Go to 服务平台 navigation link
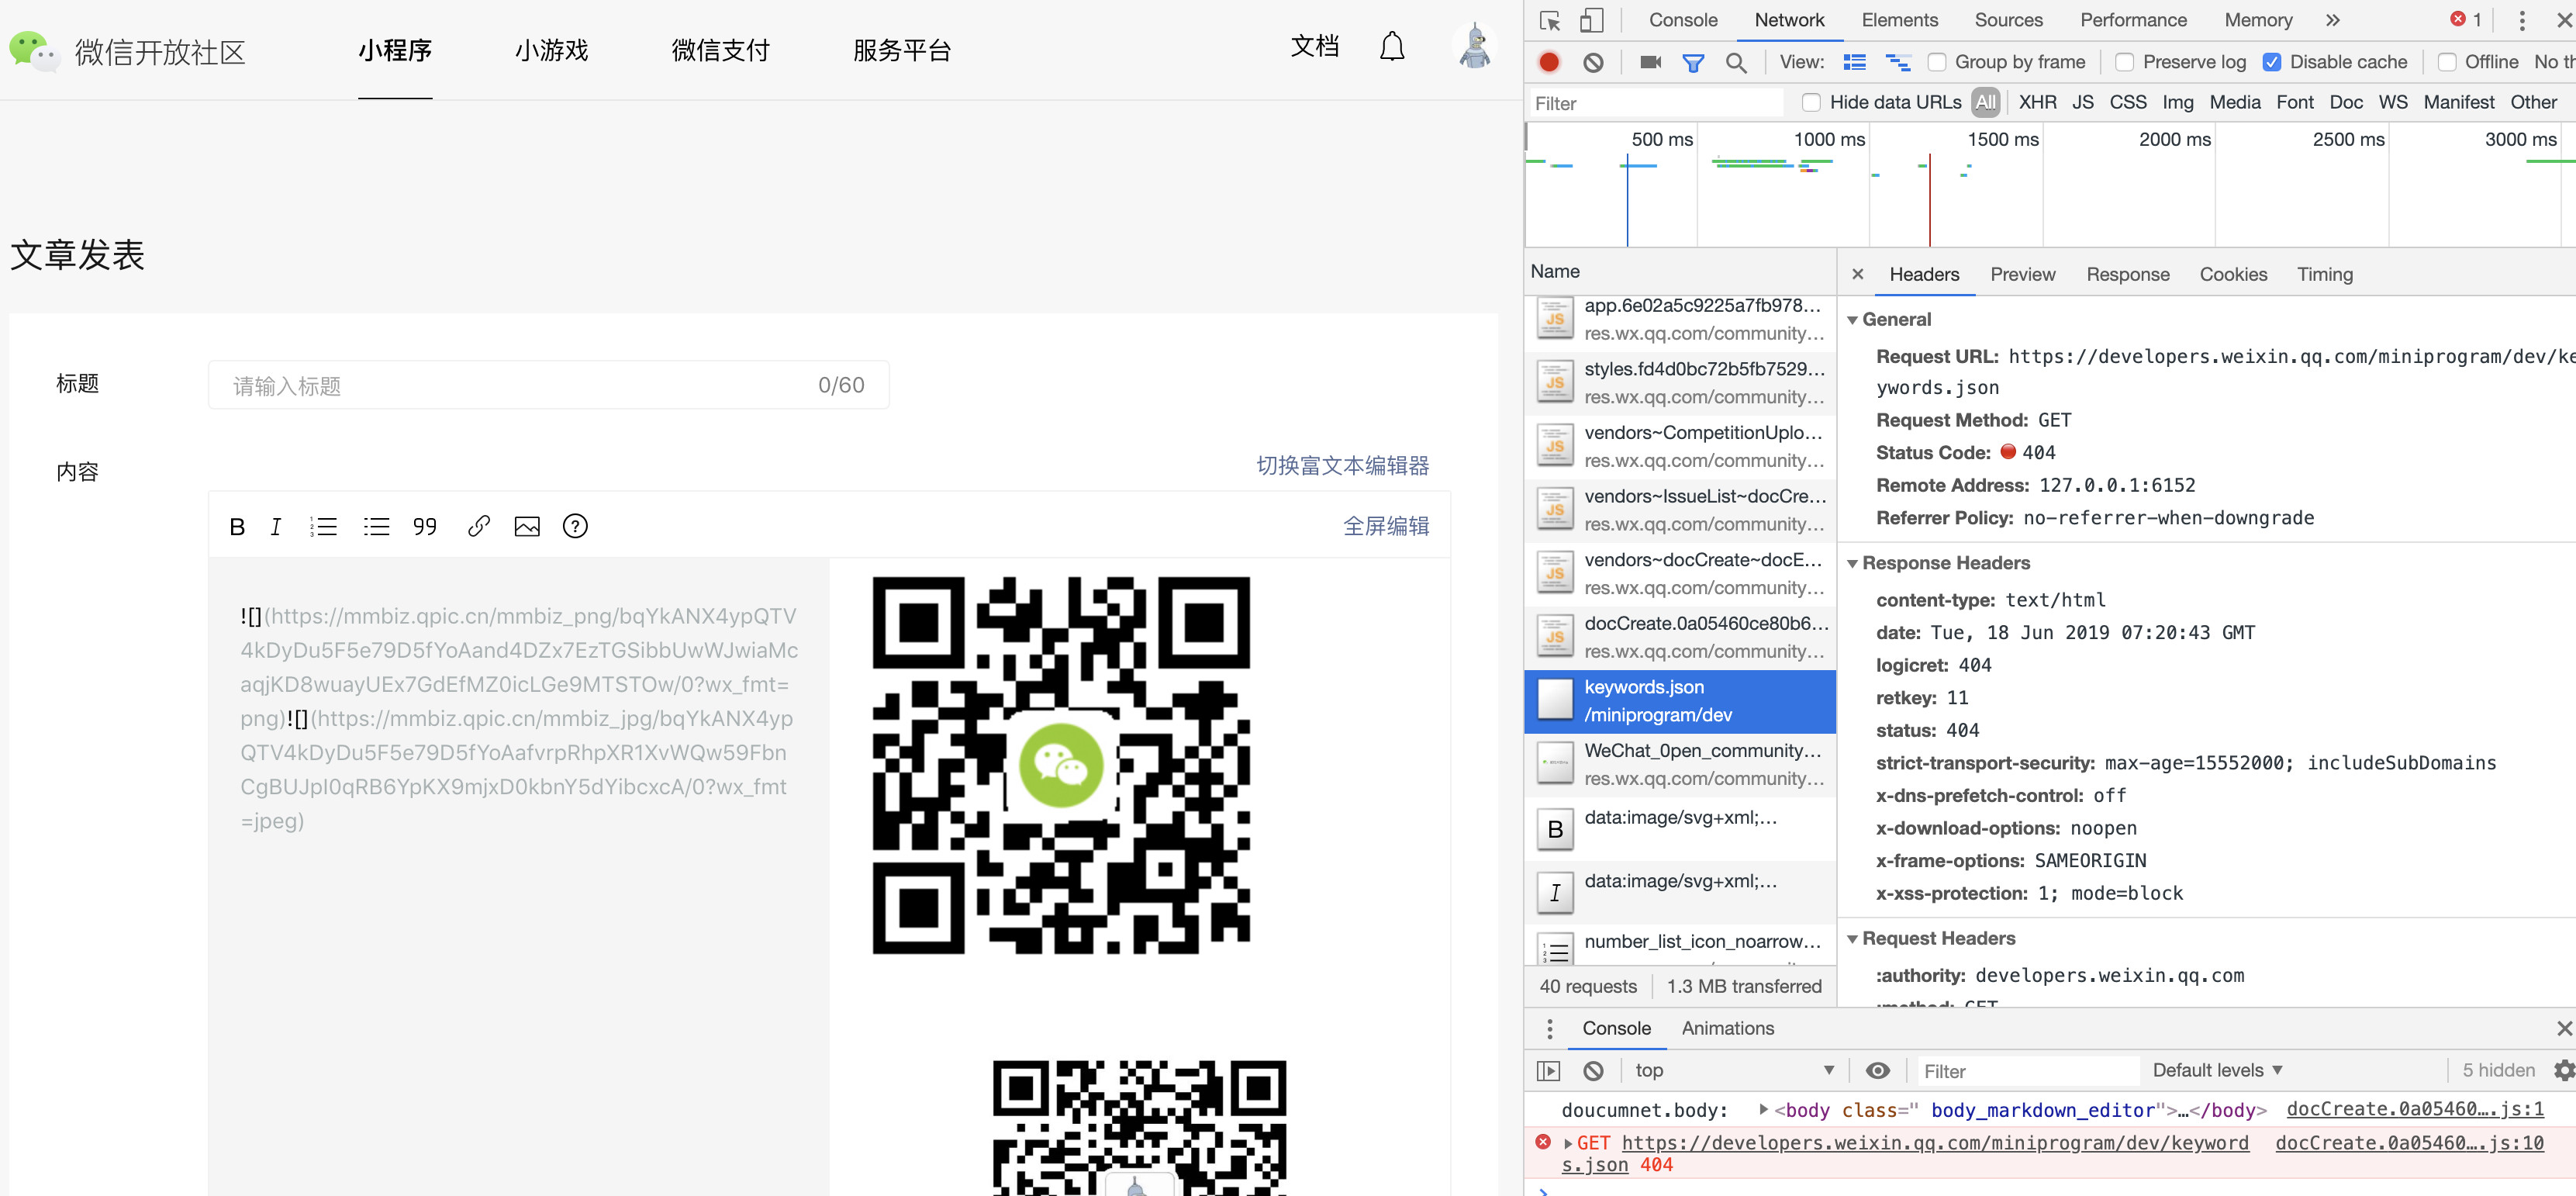 point(901,50)
